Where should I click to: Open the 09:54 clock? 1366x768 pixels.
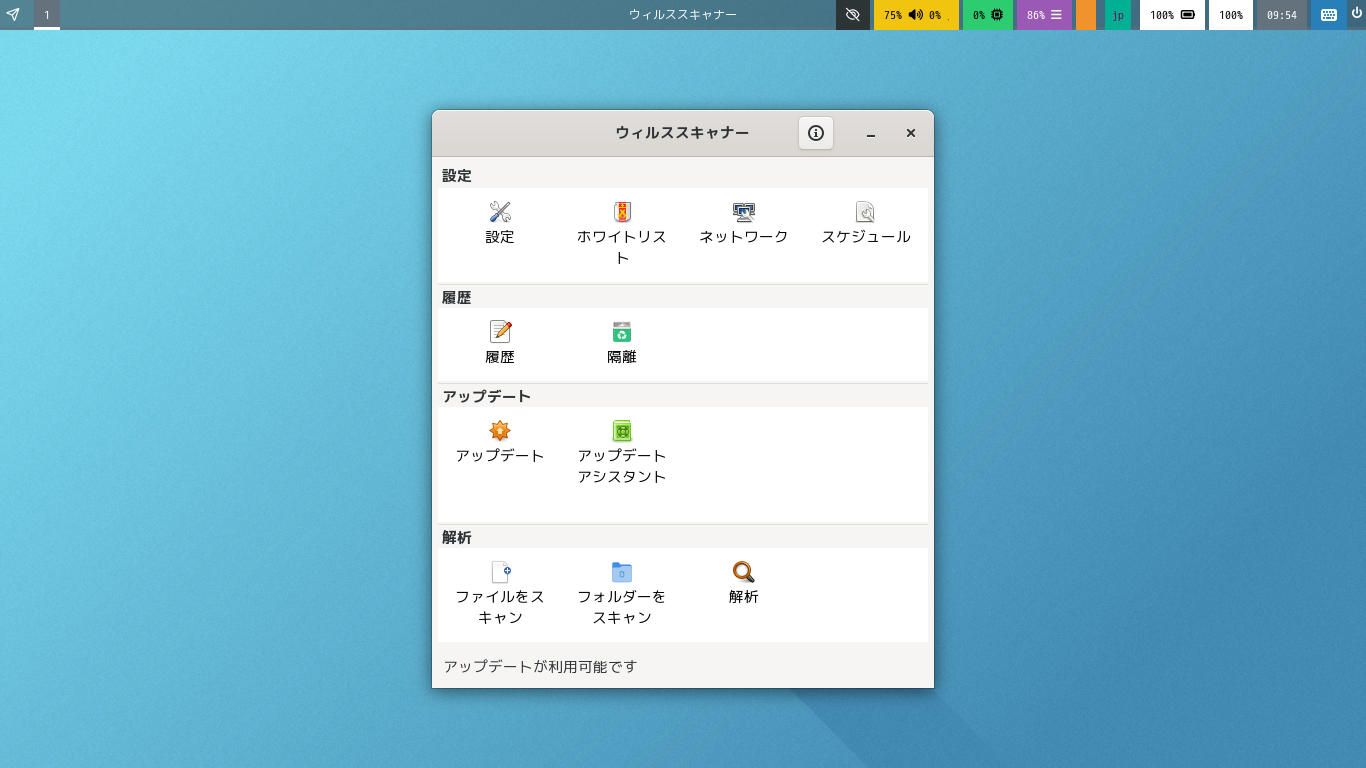click(1282, 15)
